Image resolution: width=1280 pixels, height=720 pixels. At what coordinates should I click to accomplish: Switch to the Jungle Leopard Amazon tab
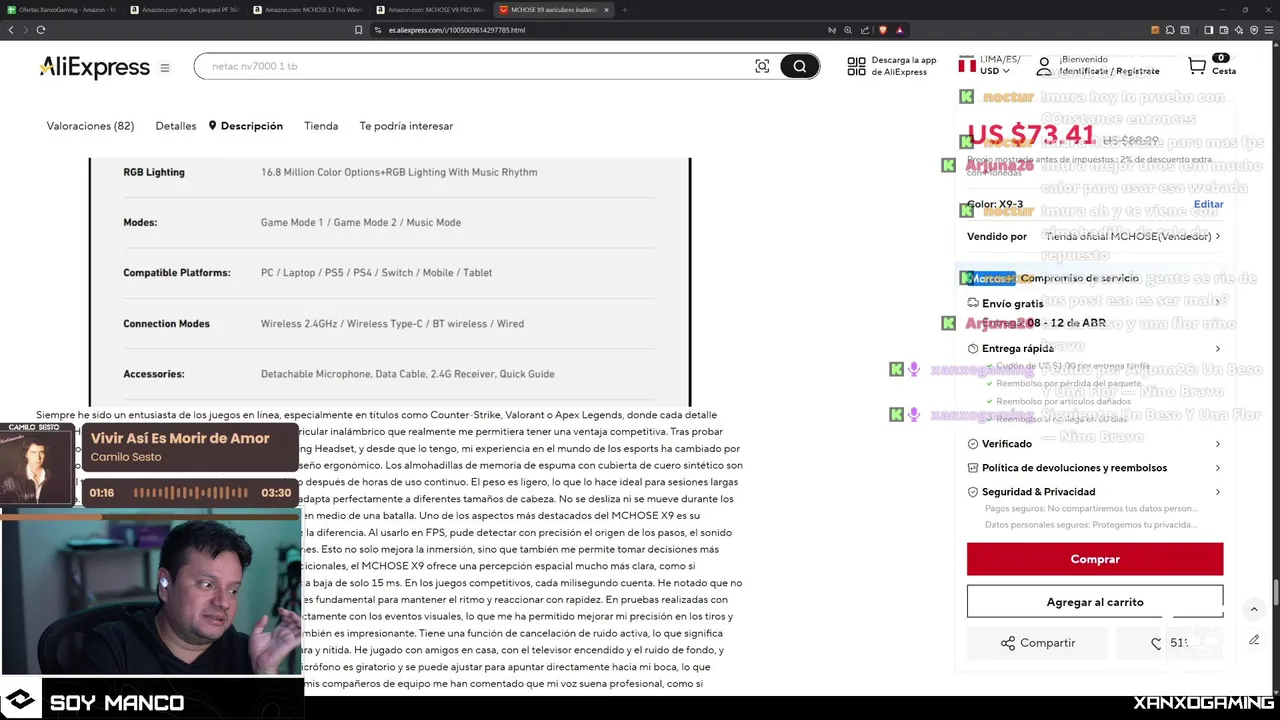pyautogui.click(x=185, y=10)
